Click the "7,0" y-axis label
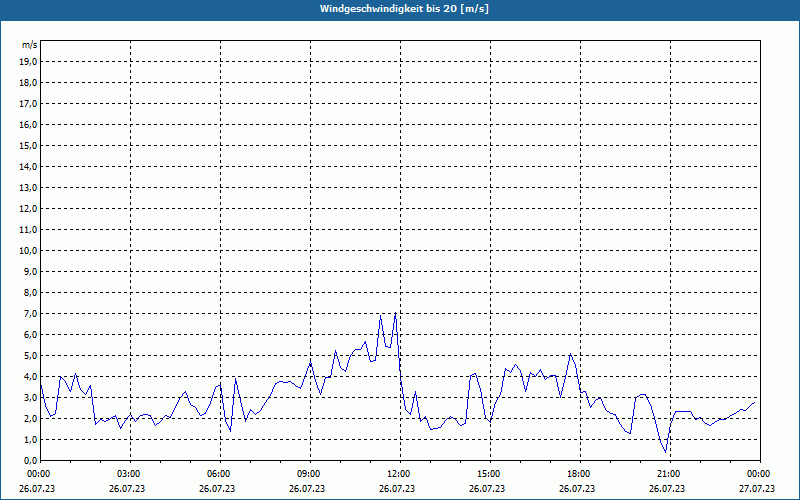The image size is (800, 500). click(x=30, y=314)
